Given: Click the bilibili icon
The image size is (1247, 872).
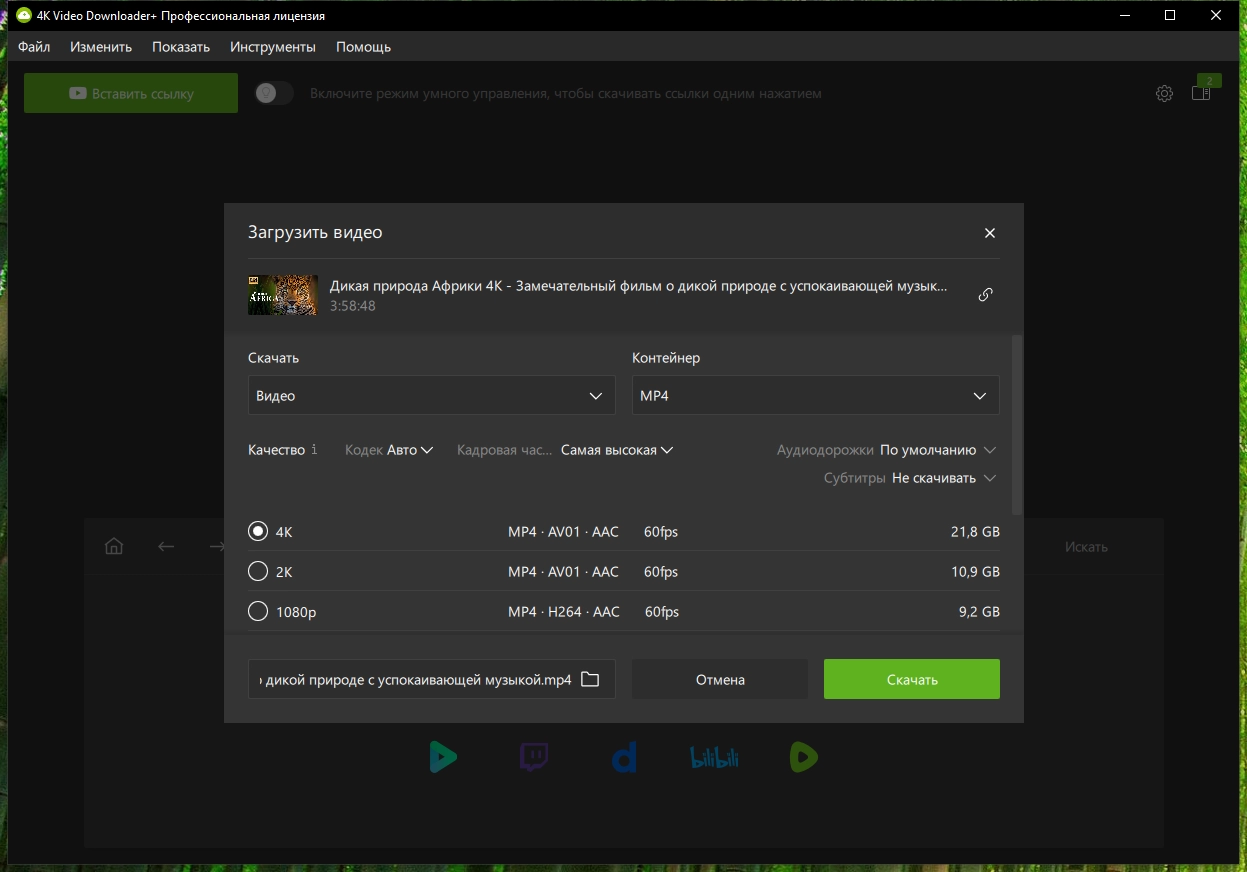Looking at the screenshot, I should pyautogui.click(x=714, y=758).
